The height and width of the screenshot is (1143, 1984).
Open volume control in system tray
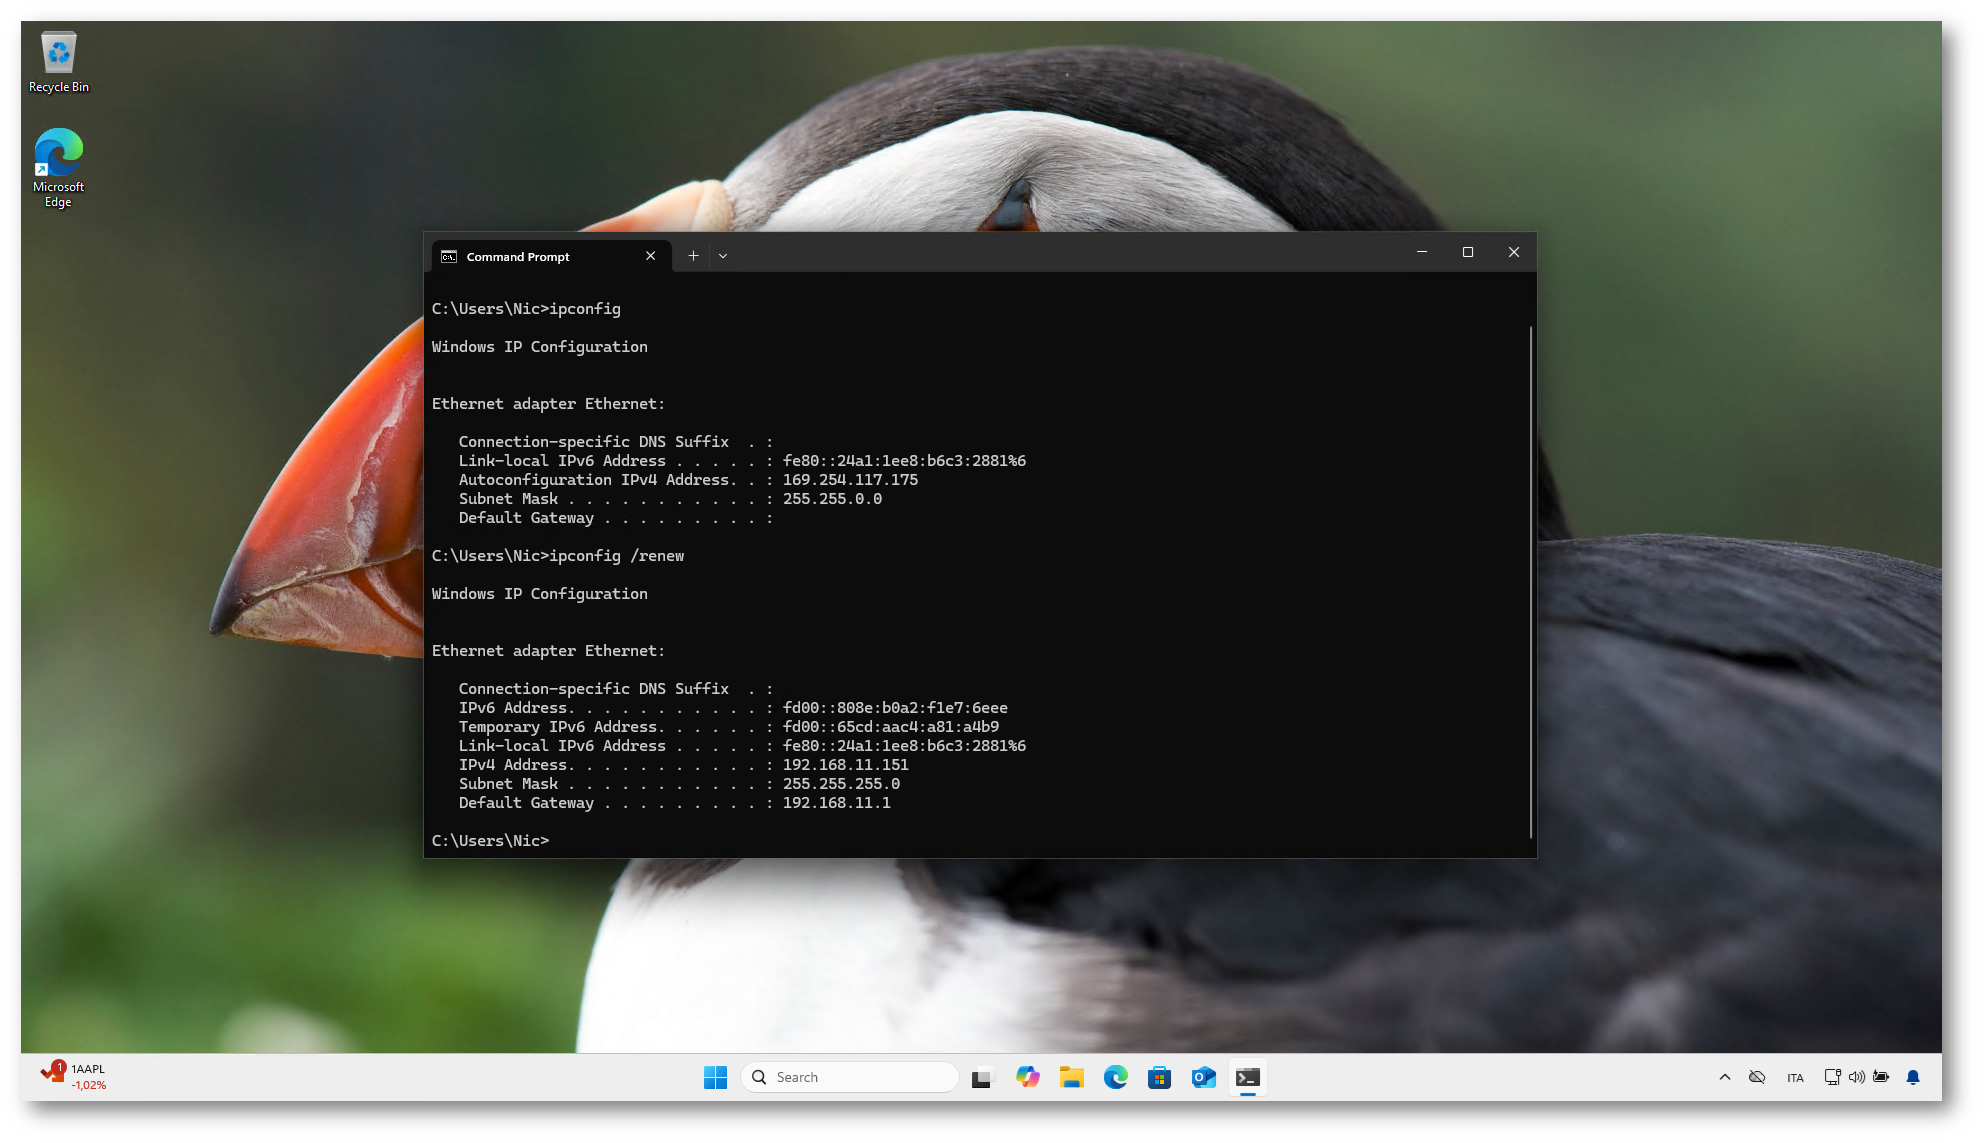[1856, 1077]
